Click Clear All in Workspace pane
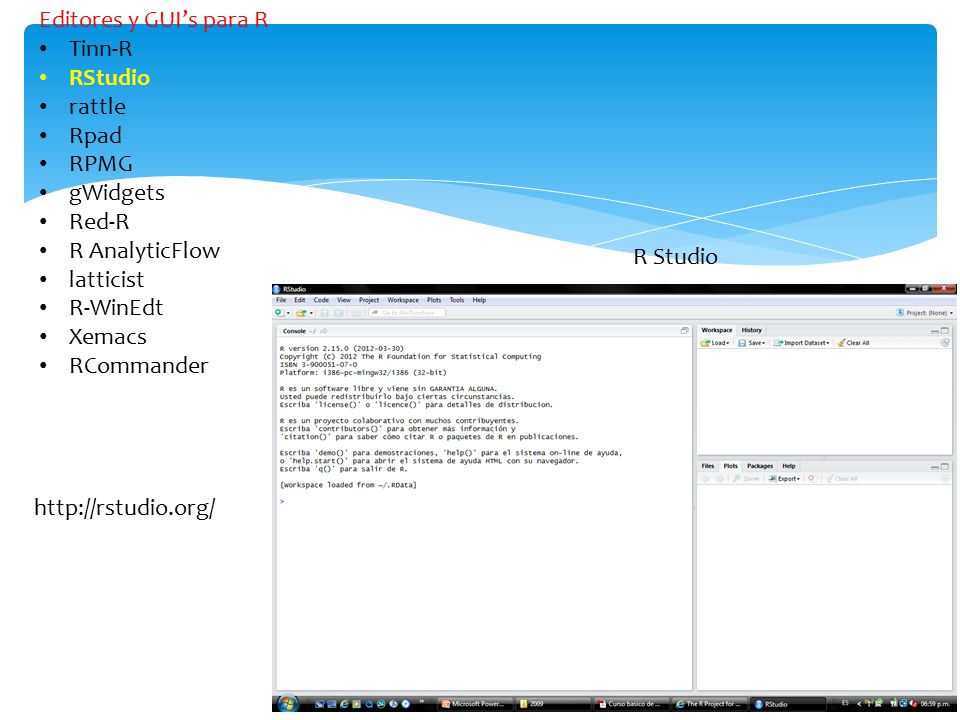Viewport: 960px width, 720px height. tap(853, 343)
